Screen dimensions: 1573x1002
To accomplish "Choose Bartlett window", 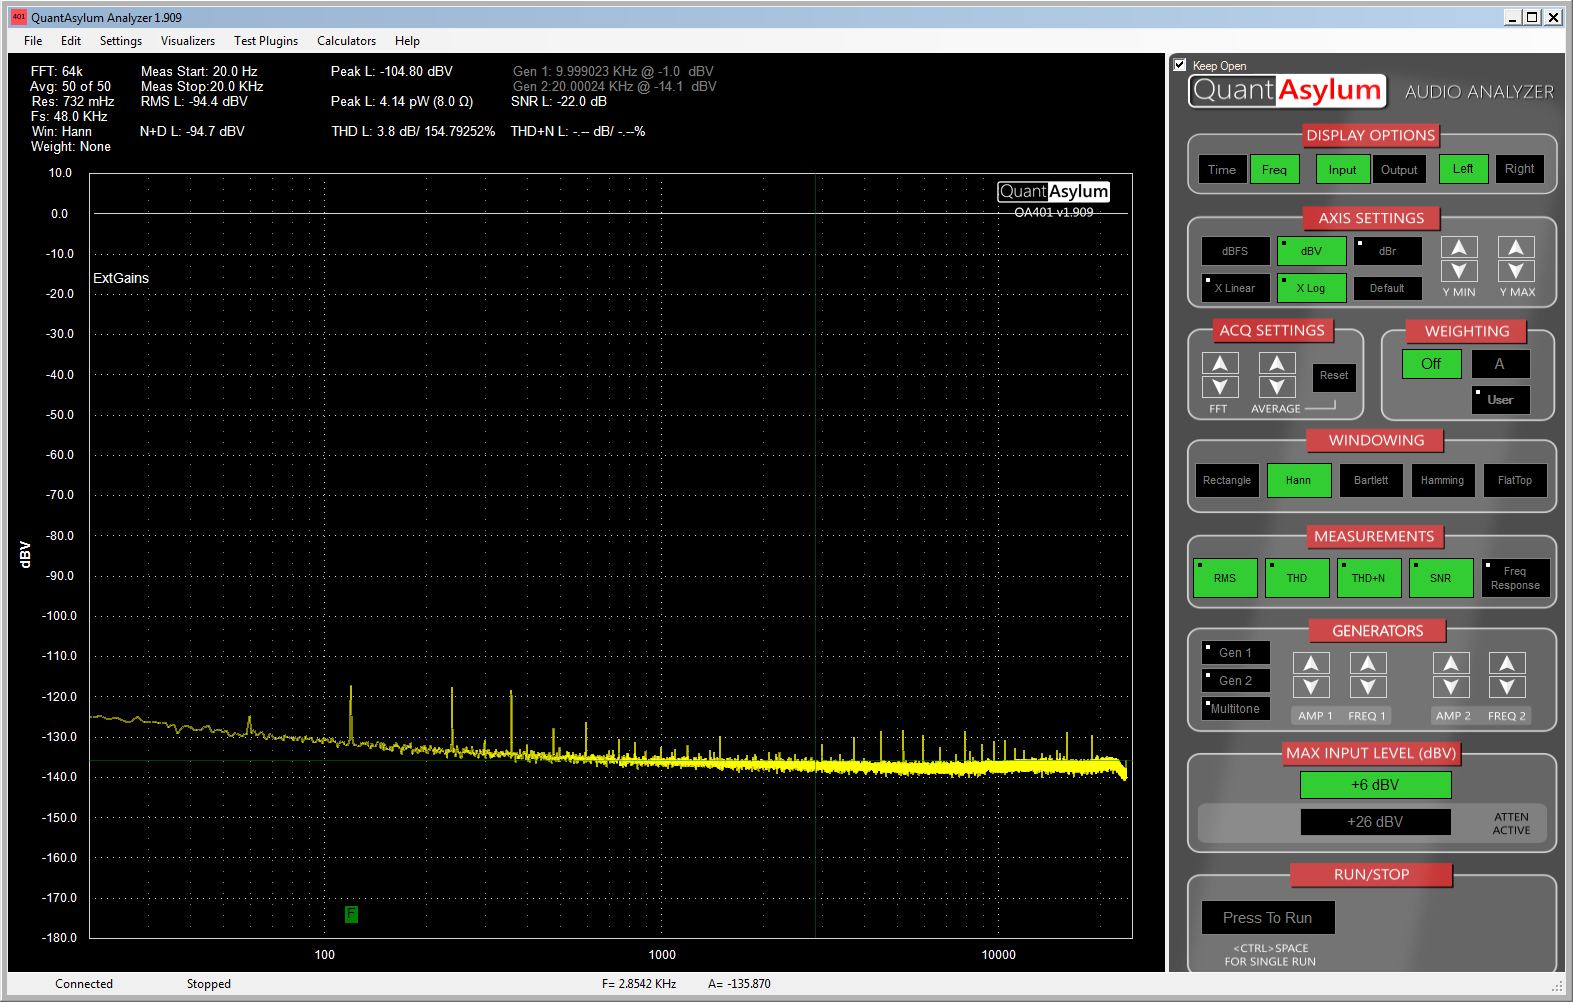I will (1371, 481).
